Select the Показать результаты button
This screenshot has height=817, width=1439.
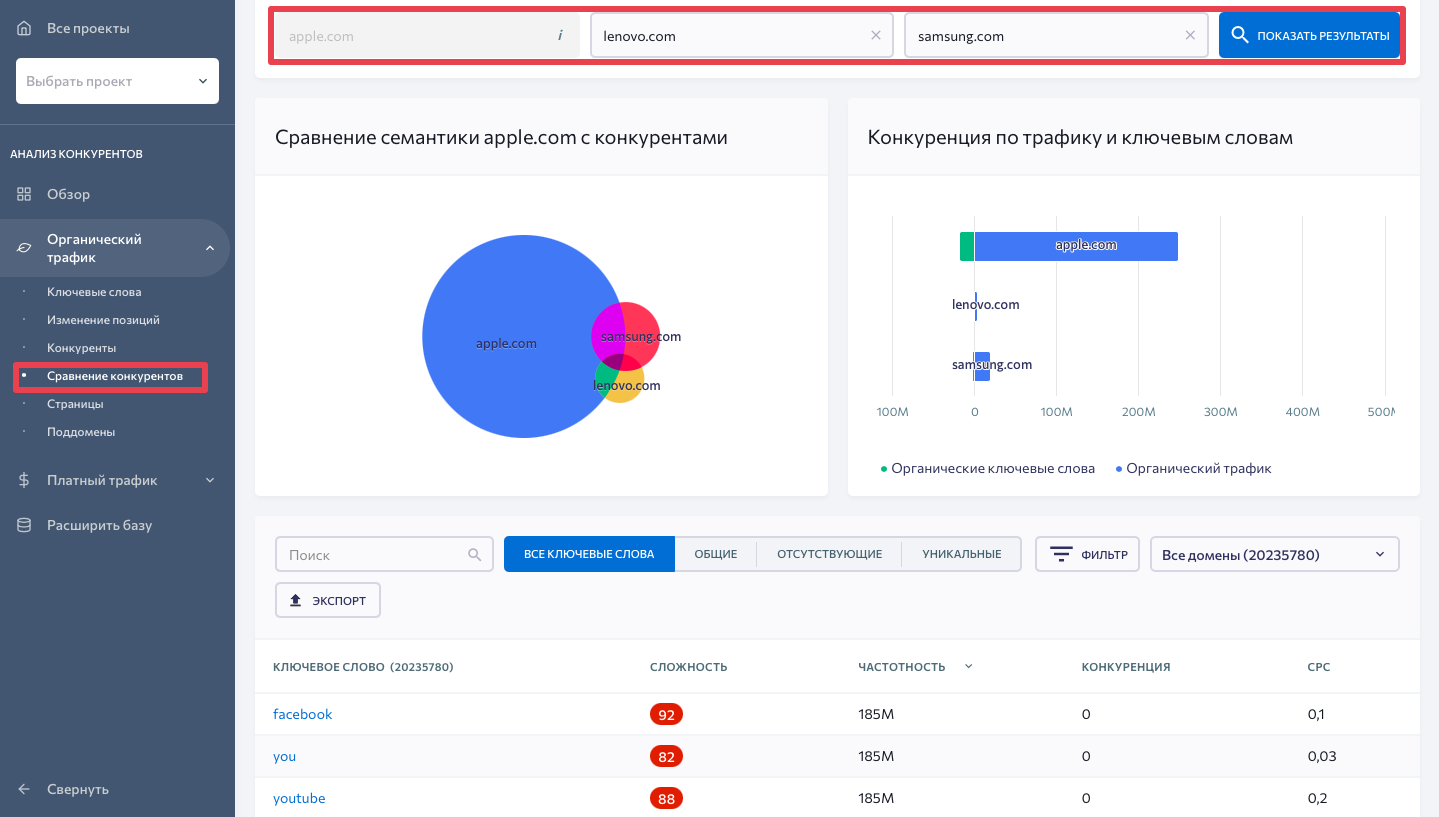click(x=1309, y=35)
